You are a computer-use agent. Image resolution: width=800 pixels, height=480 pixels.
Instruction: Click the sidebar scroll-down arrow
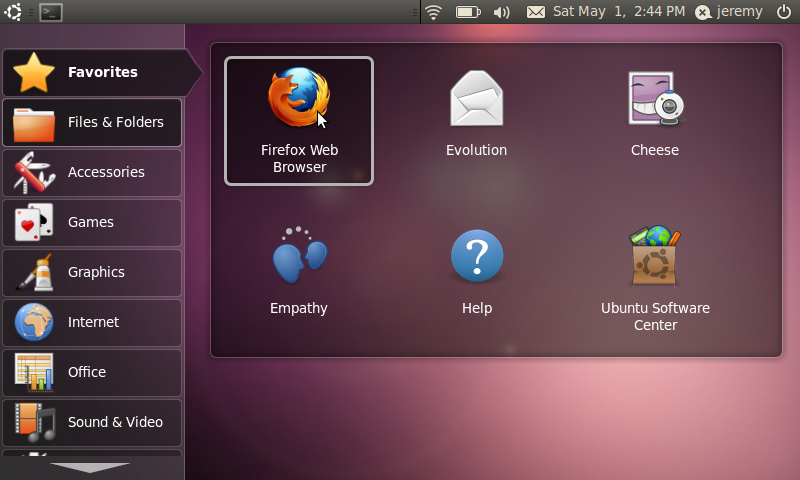(x=90, y=467)
